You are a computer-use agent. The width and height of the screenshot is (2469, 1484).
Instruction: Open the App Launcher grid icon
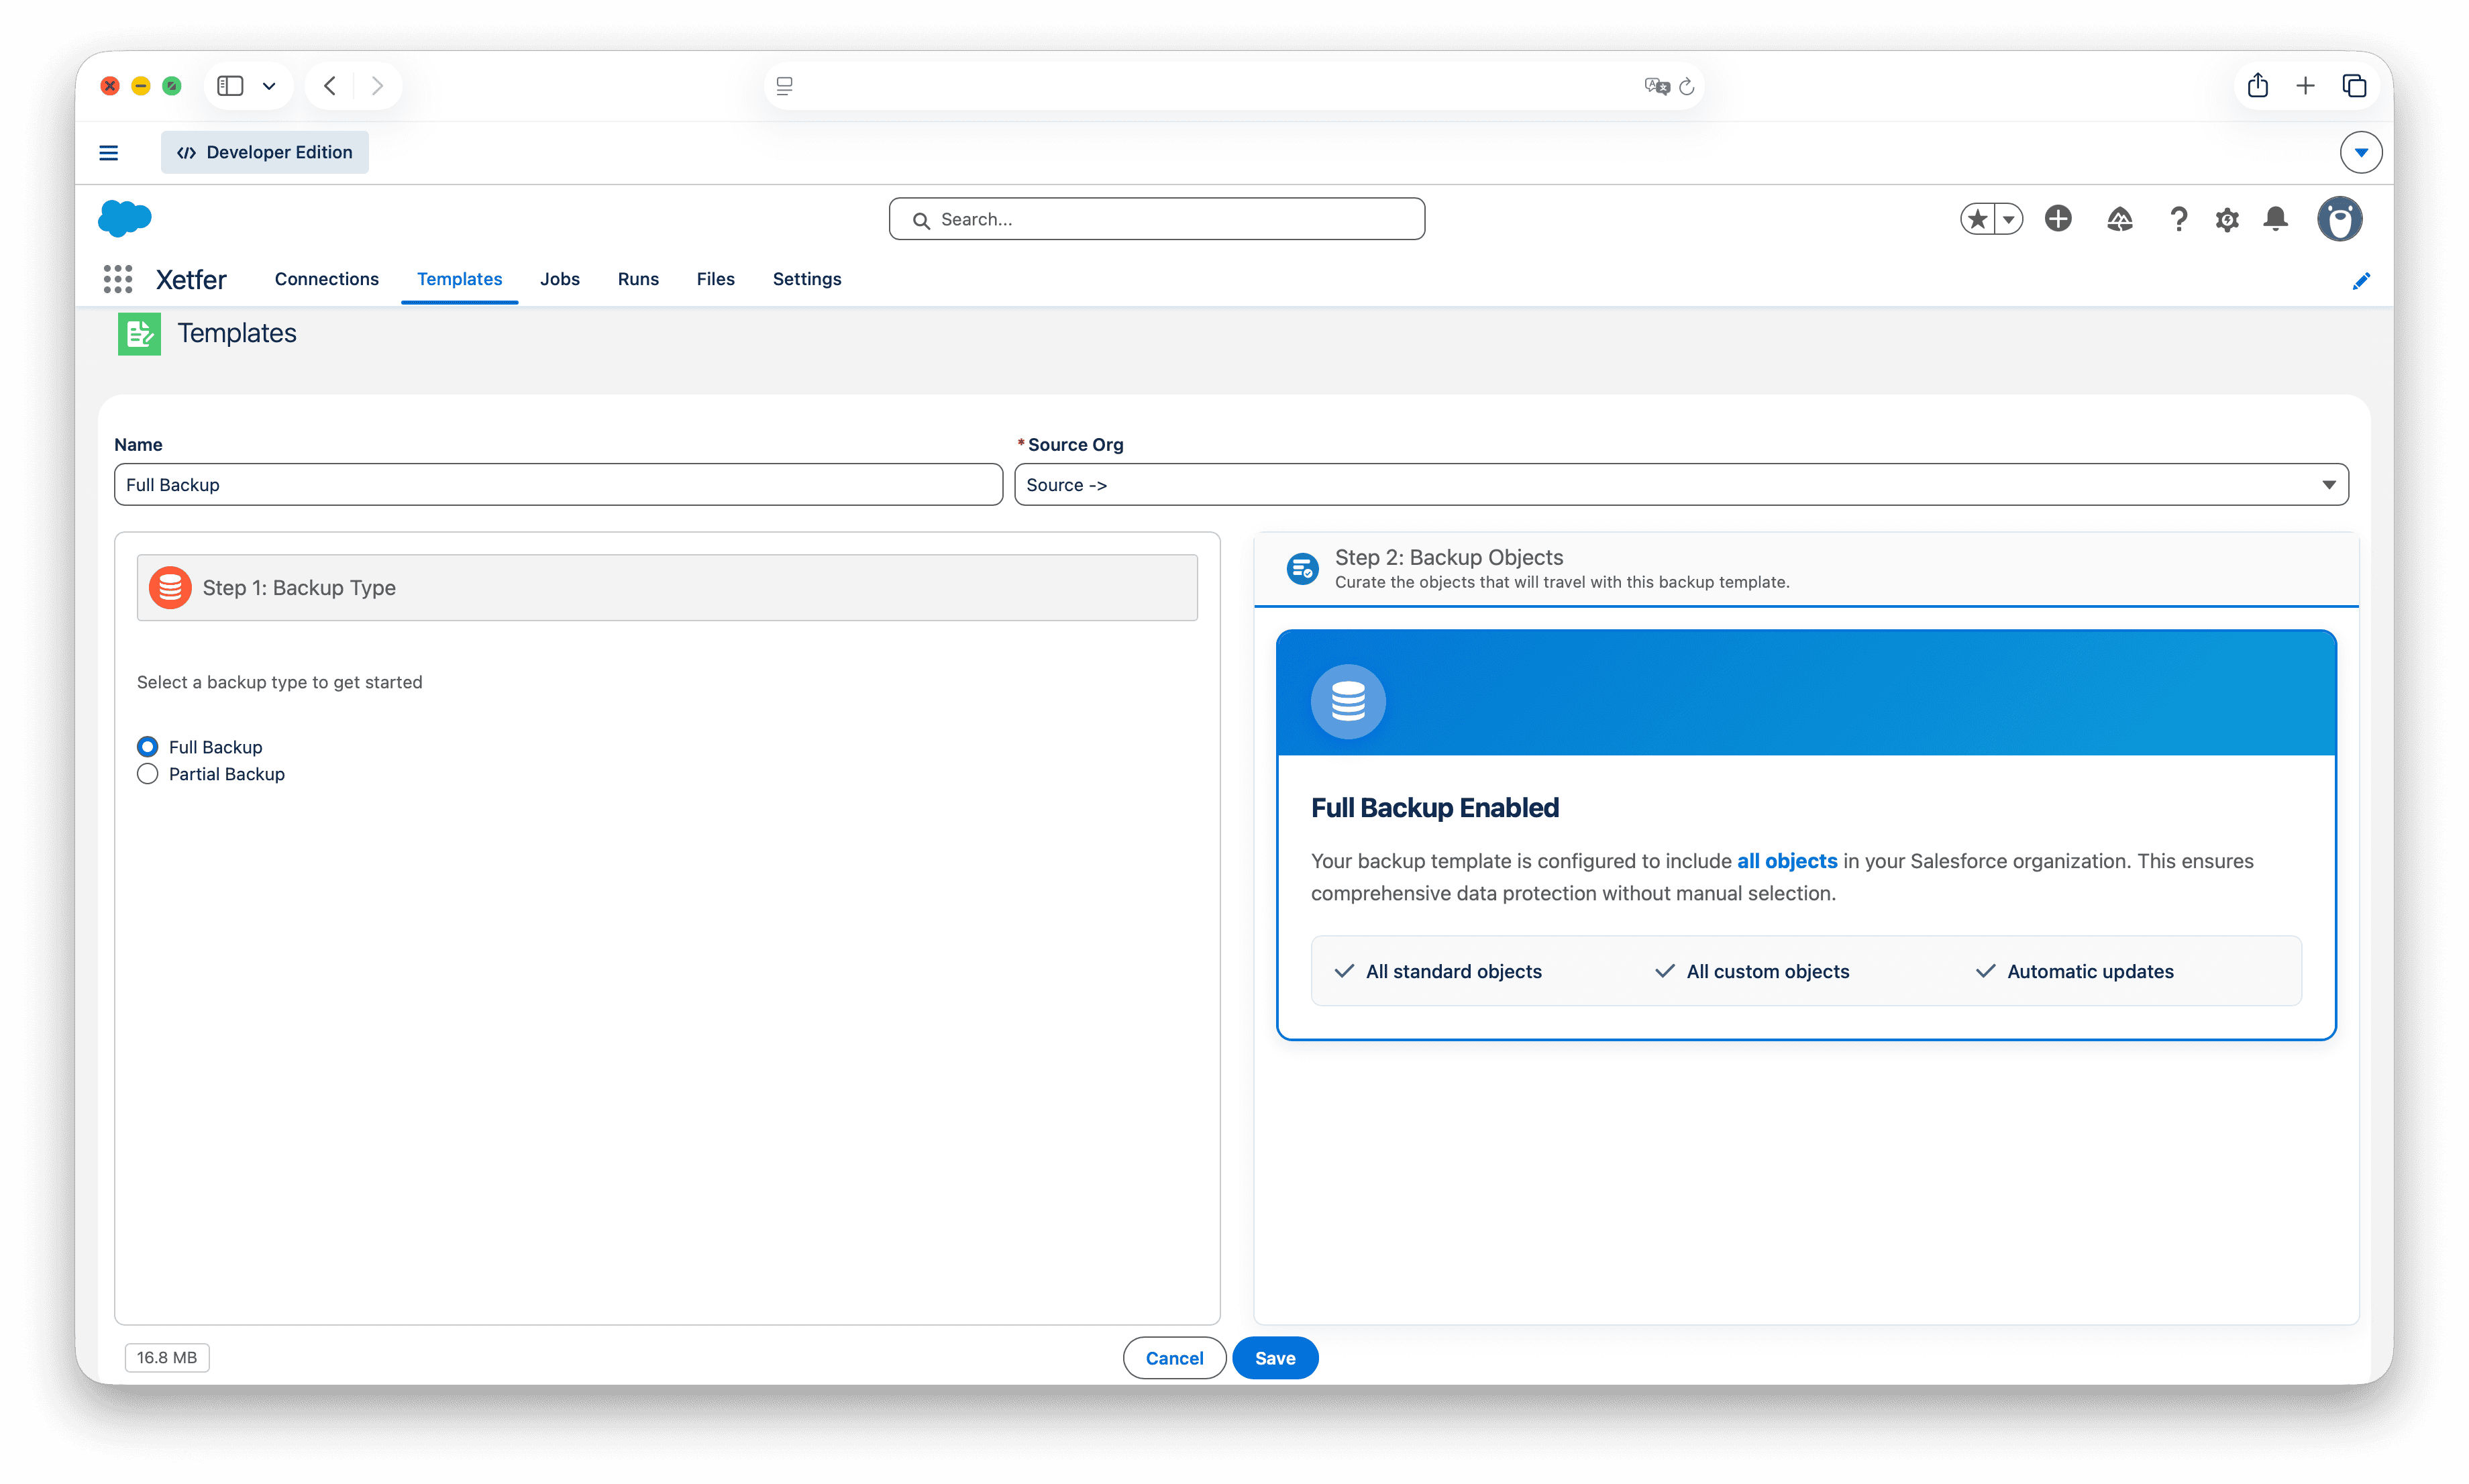pyautogui.click(x=118, y=279)
